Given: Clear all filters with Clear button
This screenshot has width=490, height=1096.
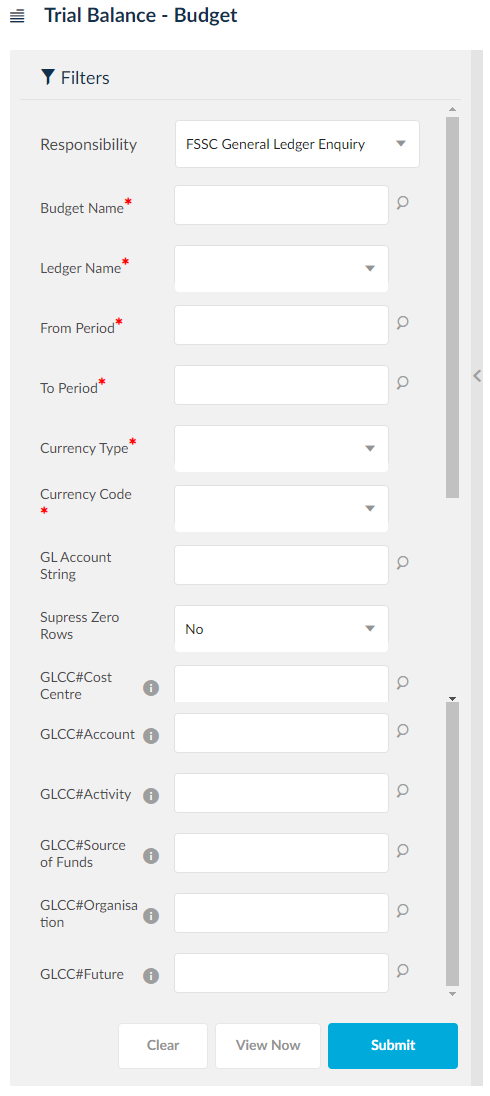Looking at the screenshot, I should point(163,1046).
